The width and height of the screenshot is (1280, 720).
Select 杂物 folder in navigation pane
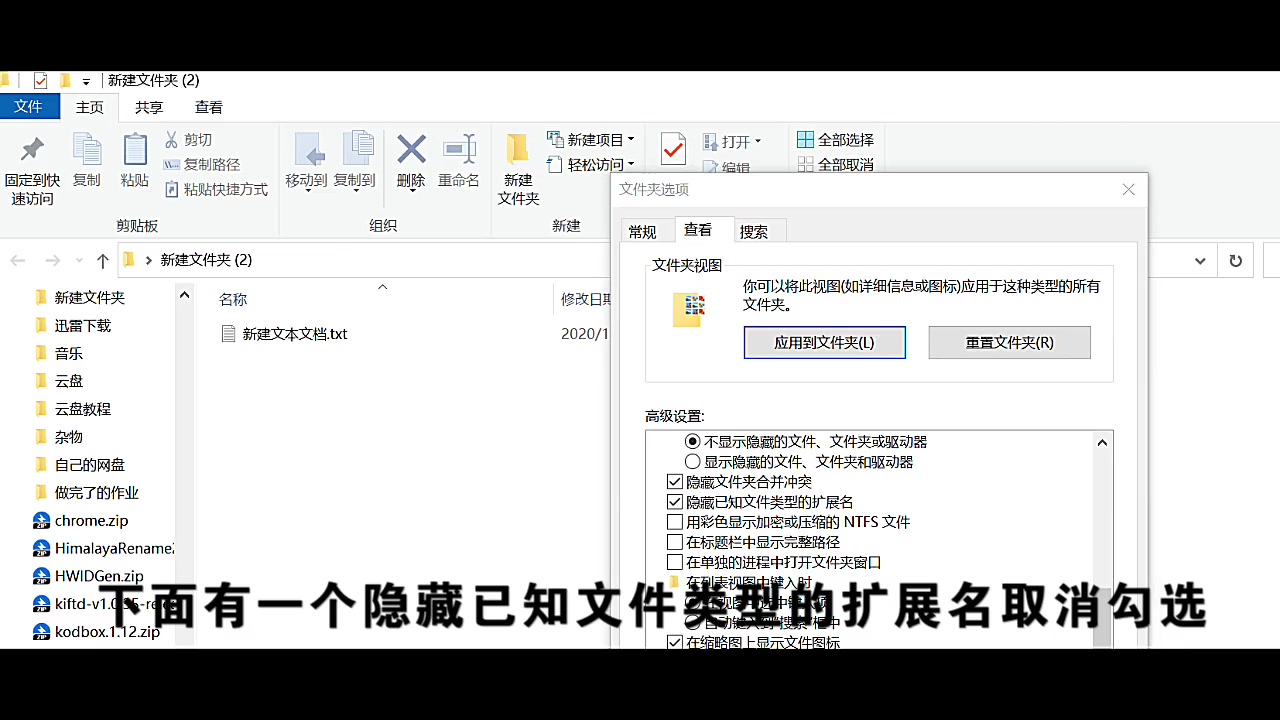[69, 437]
